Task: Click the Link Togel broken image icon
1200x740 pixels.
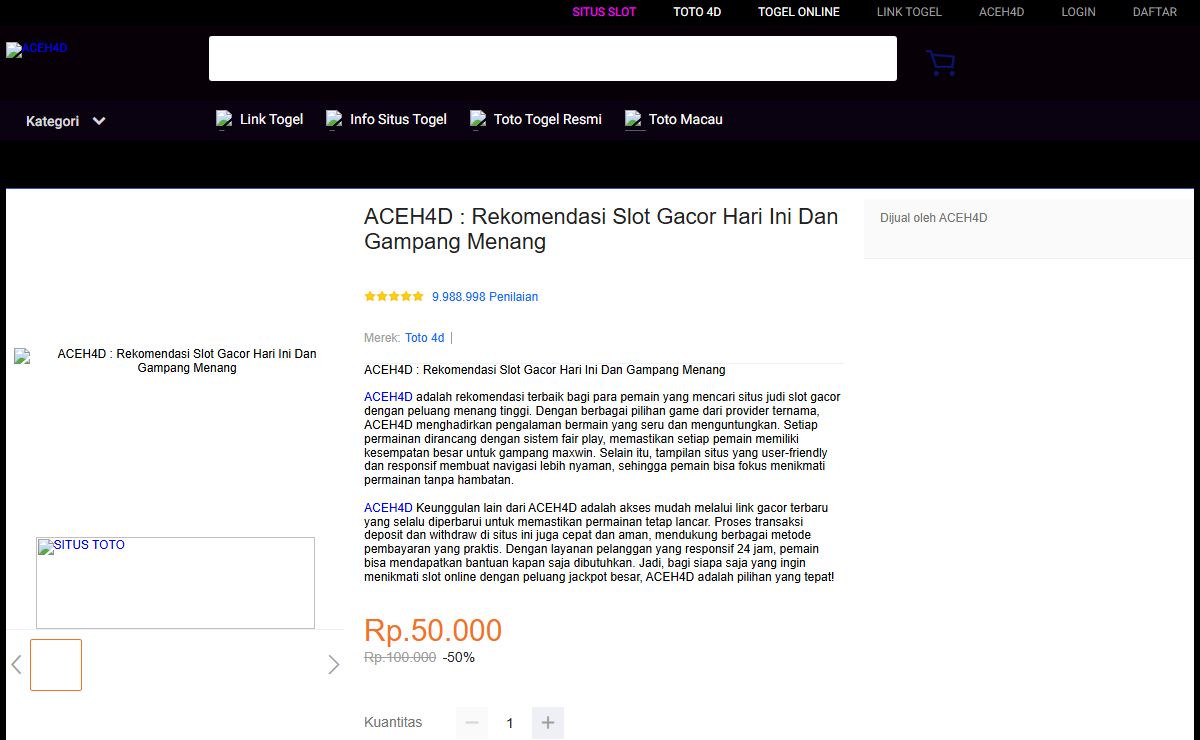Action: pyautogui.click(x=224, y=120)
